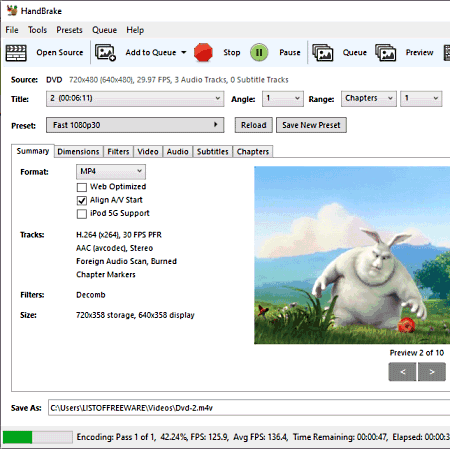Click the '720x358 storage, 640x358 display' text
Screen dimensions: 450x449
tap(135, 315)
